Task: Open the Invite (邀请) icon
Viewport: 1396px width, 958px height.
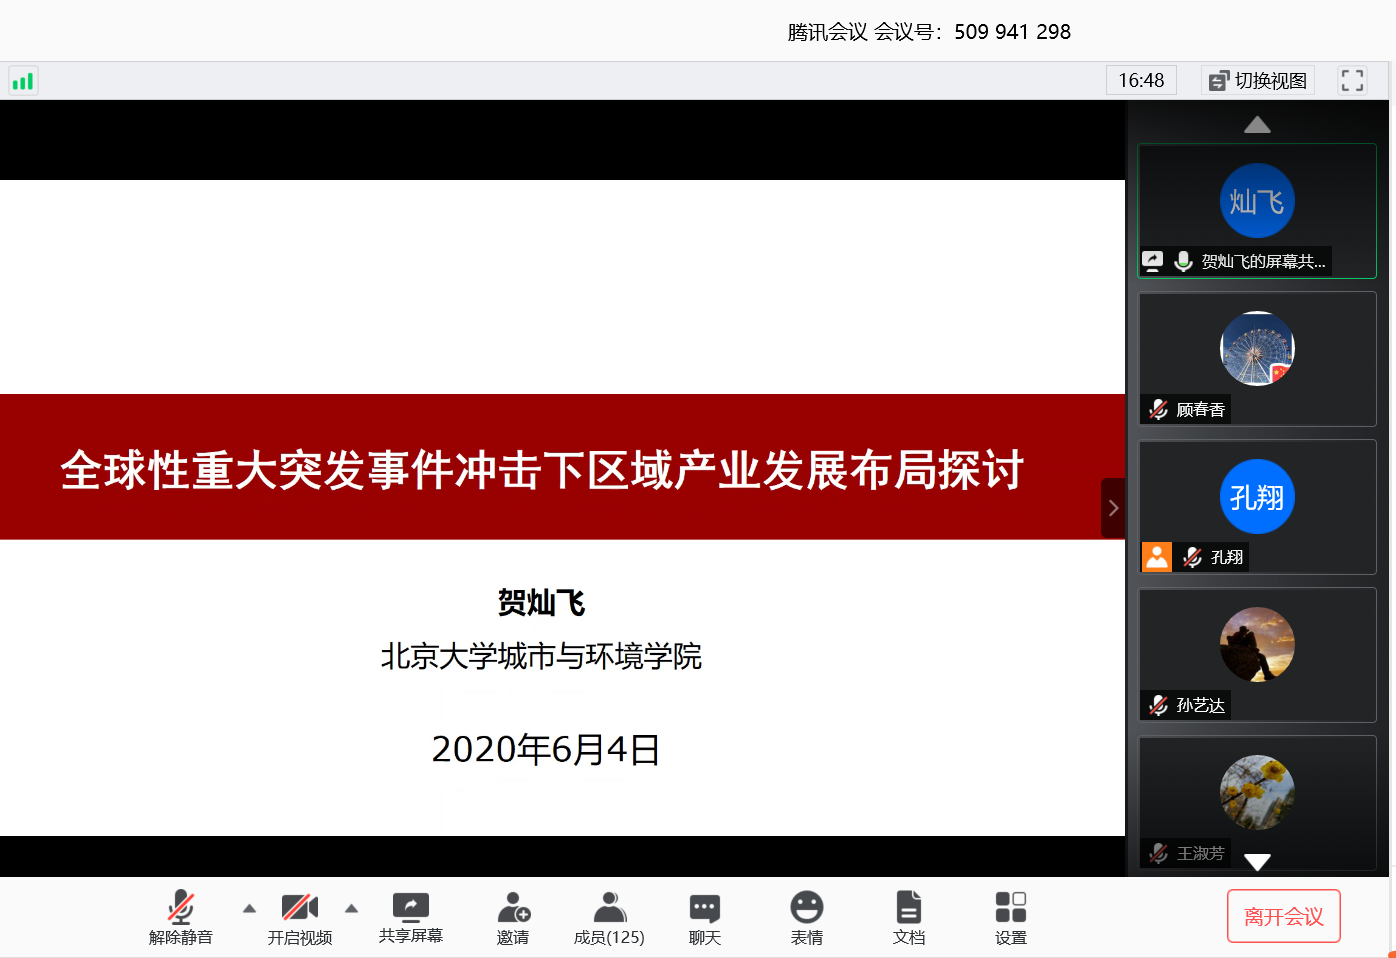Action: (513, 908)
